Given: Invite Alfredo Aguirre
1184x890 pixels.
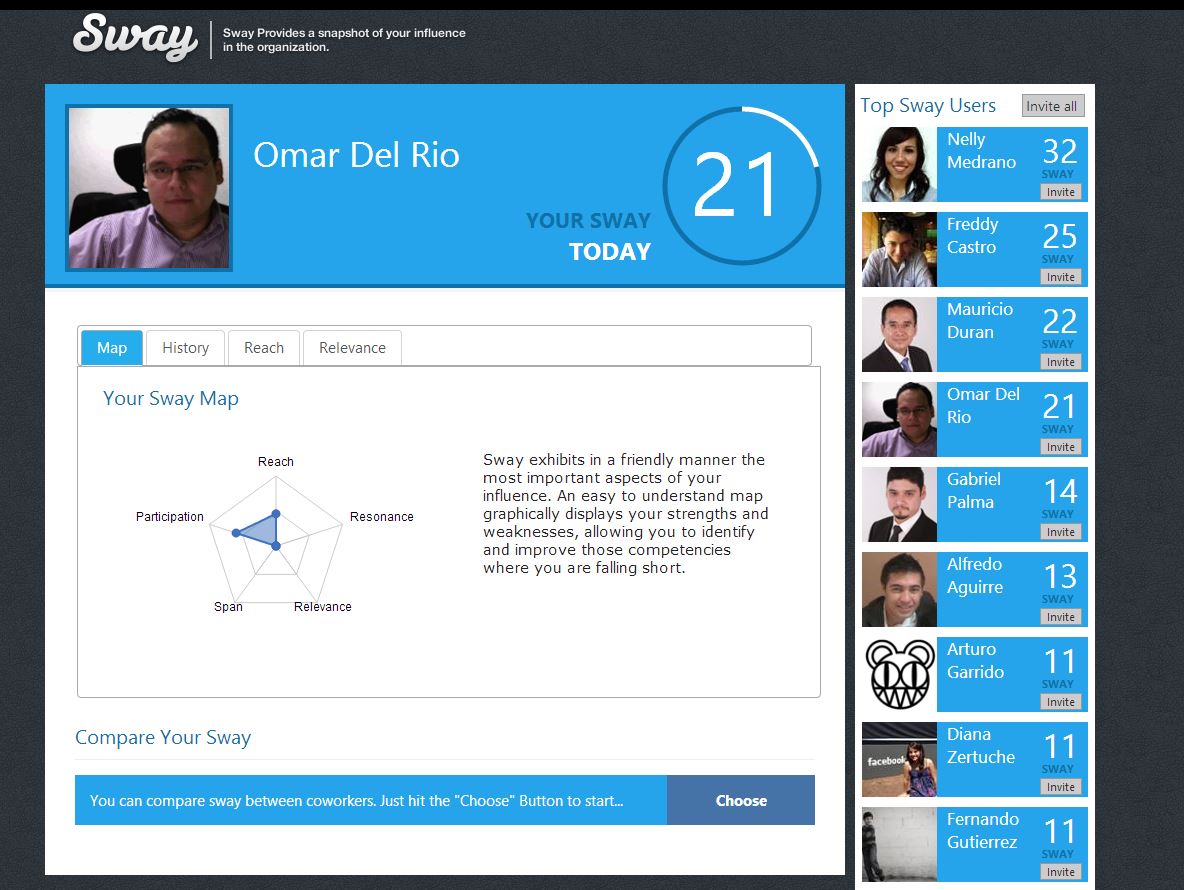Looking at the screenshot, I should click(x=1060, y=617).
